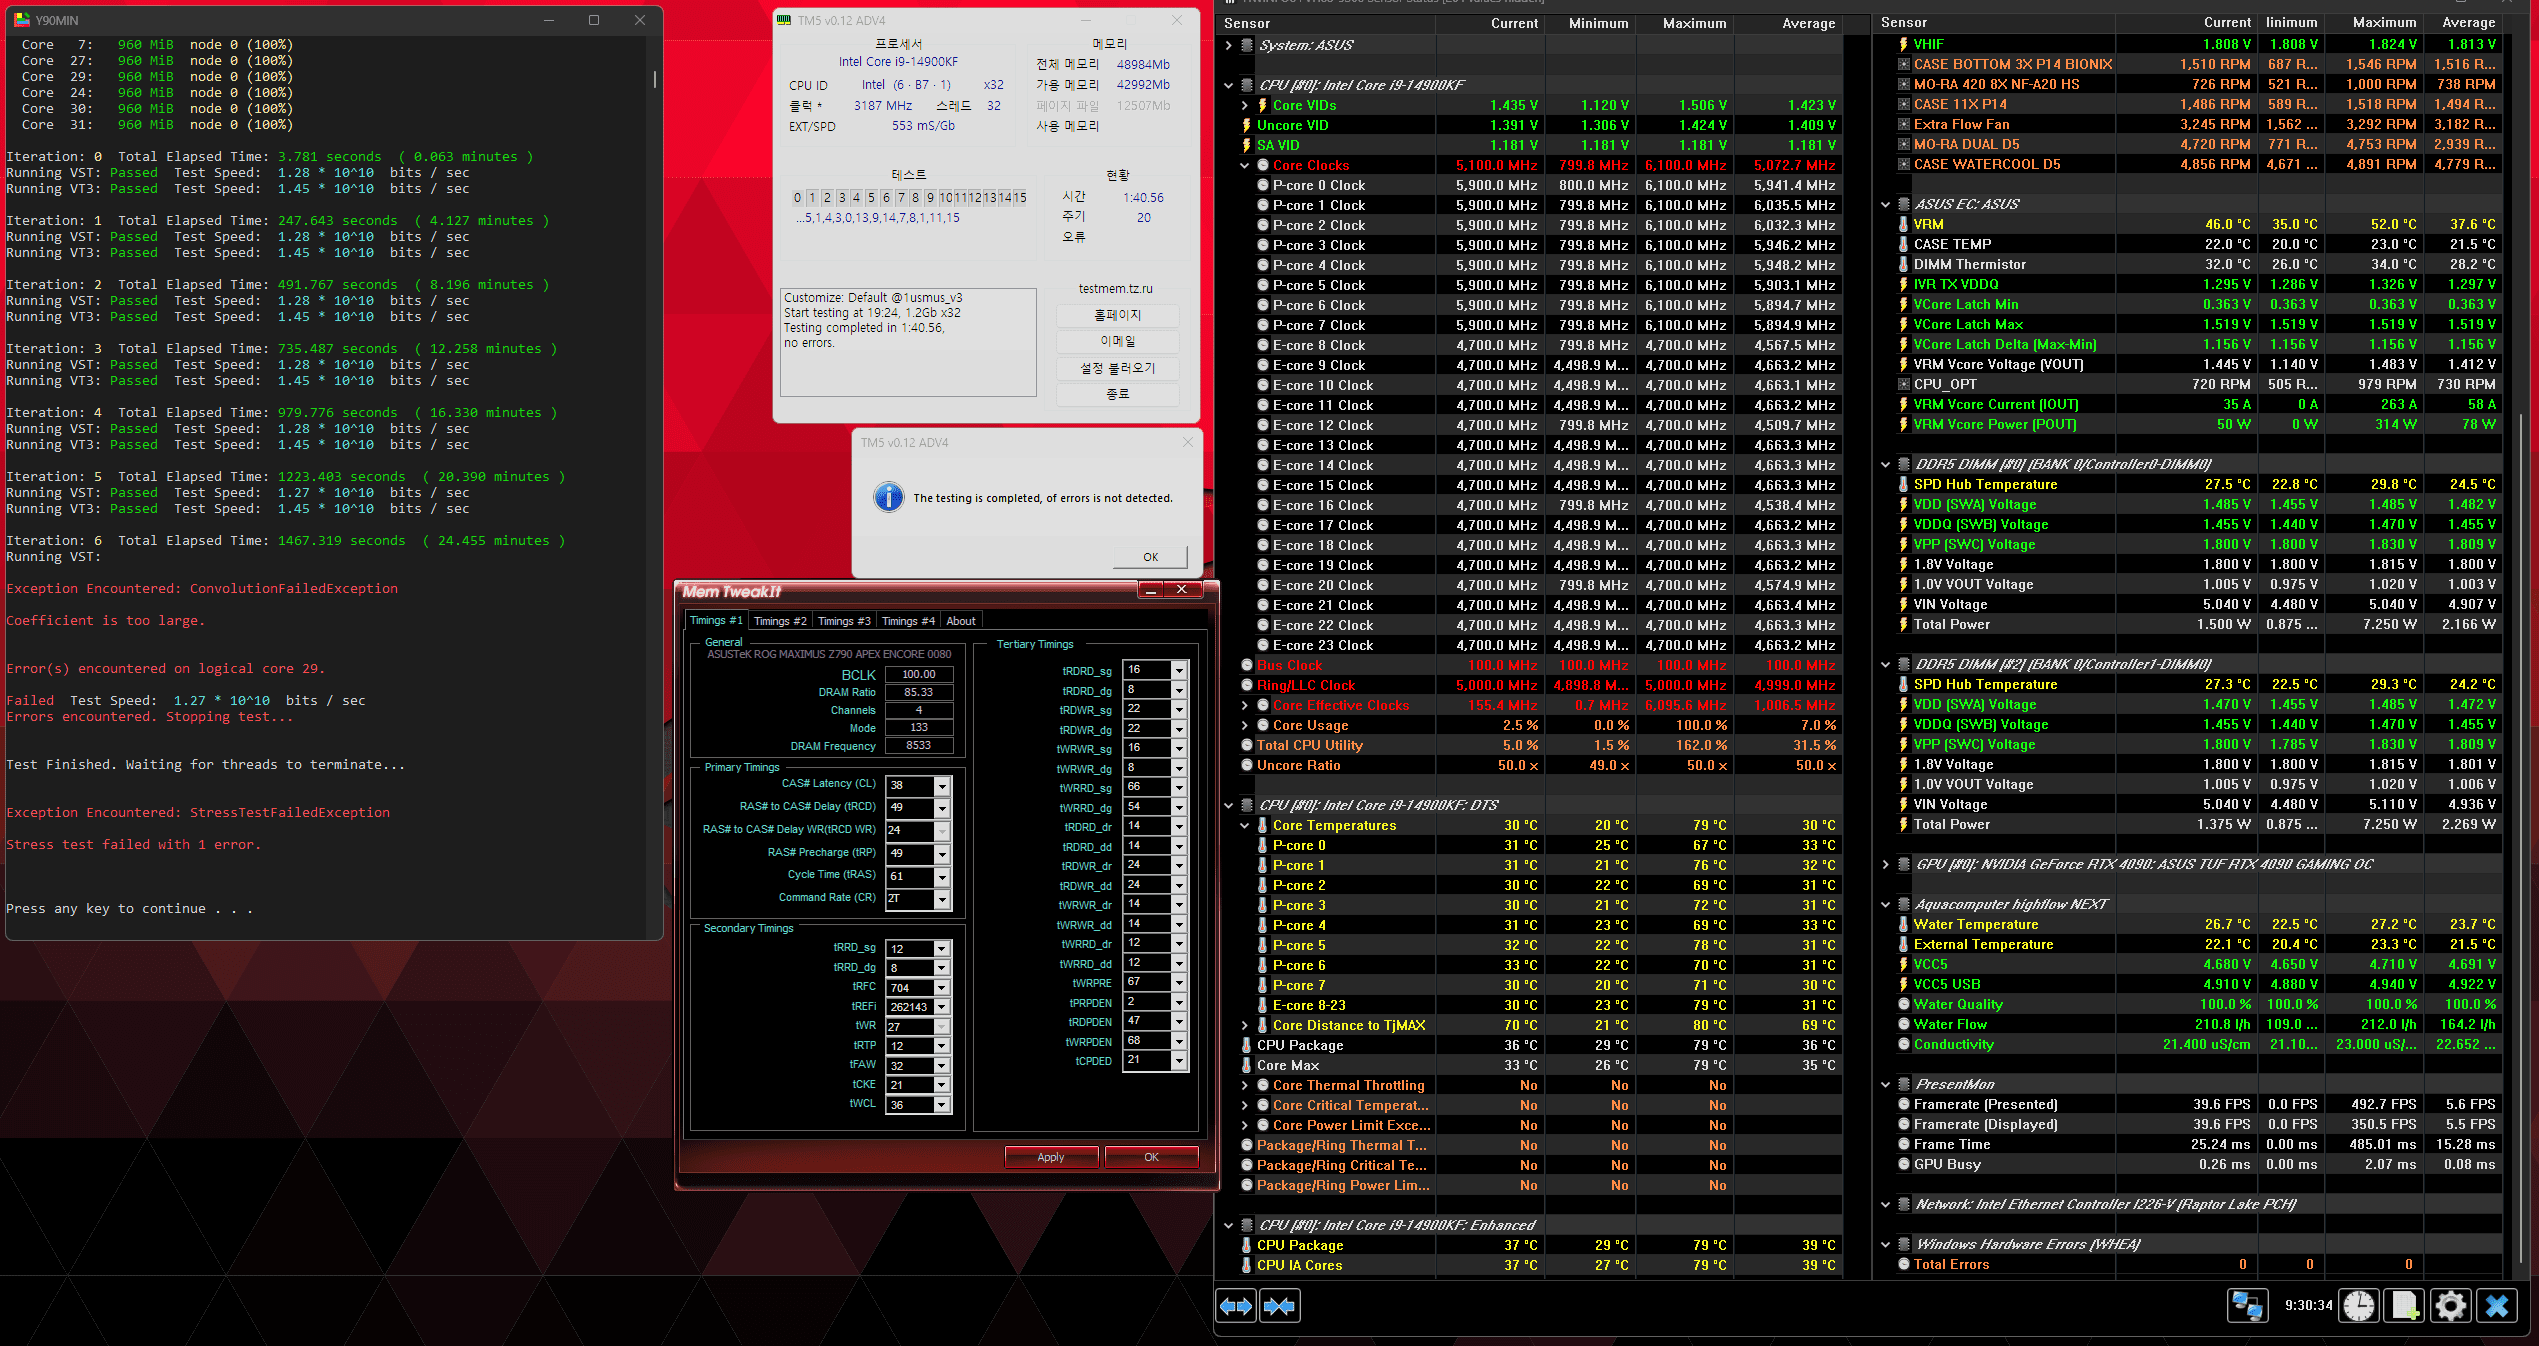Collapse the Core Clocks tree node
Image resolution: width=2539 pixels, height=1346 pixels.
click(x=1245, y=165)
